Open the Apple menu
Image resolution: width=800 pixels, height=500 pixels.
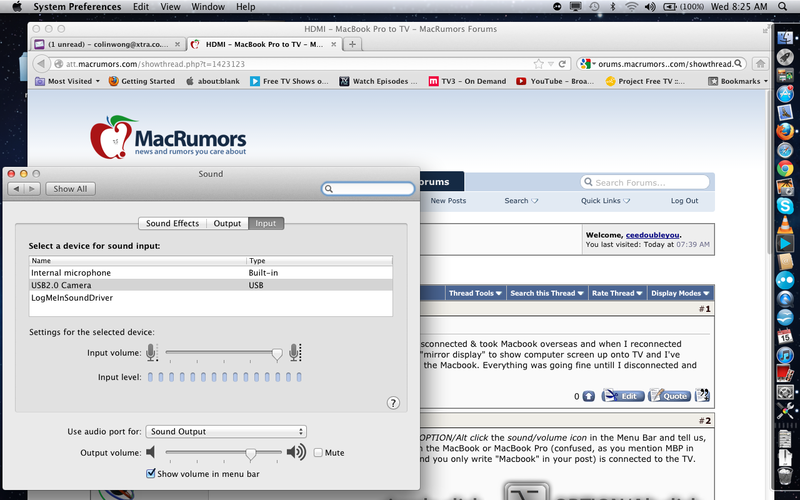[17, 7]
